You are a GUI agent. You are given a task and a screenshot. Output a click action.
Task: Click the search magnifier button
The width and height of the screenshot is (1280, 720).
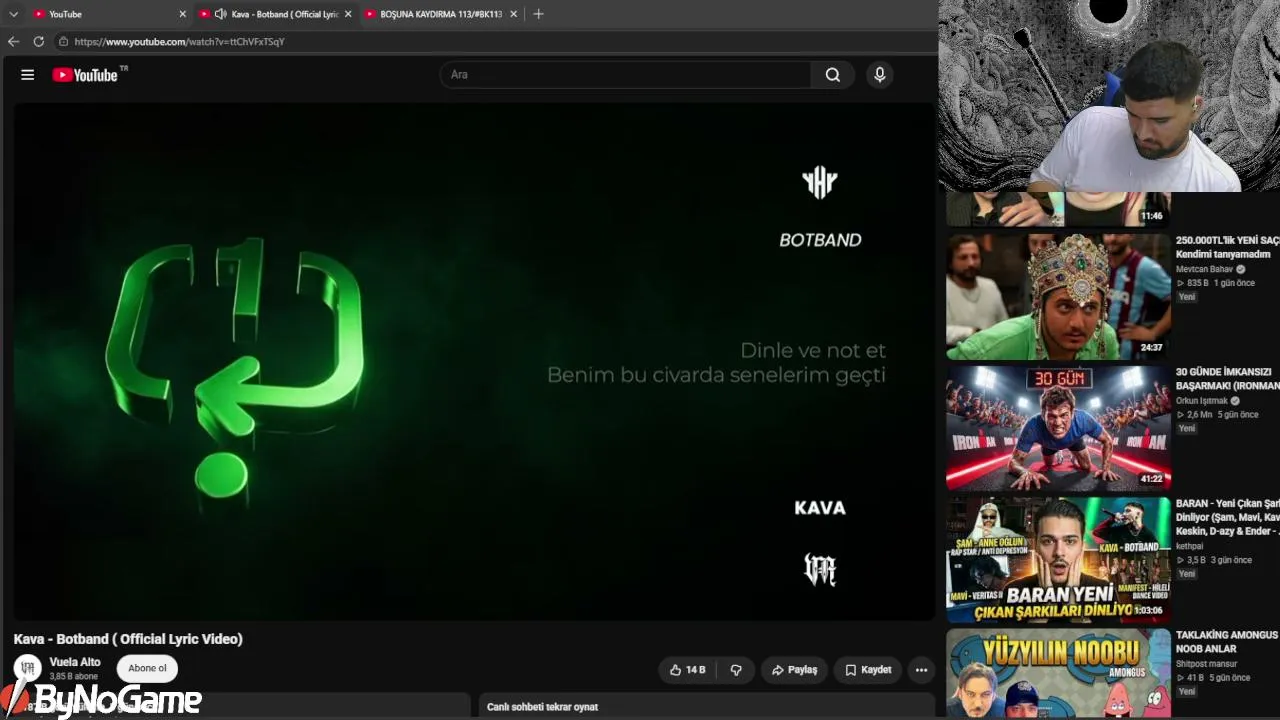832,75
